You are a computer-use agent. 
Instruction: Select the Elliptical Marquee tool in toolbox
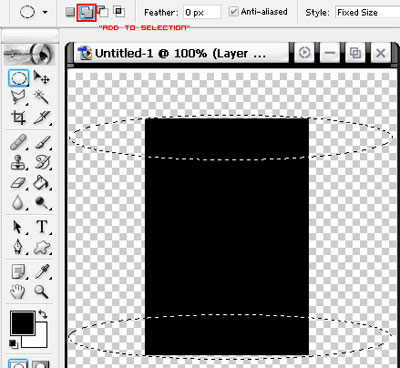tap(18, 78)
